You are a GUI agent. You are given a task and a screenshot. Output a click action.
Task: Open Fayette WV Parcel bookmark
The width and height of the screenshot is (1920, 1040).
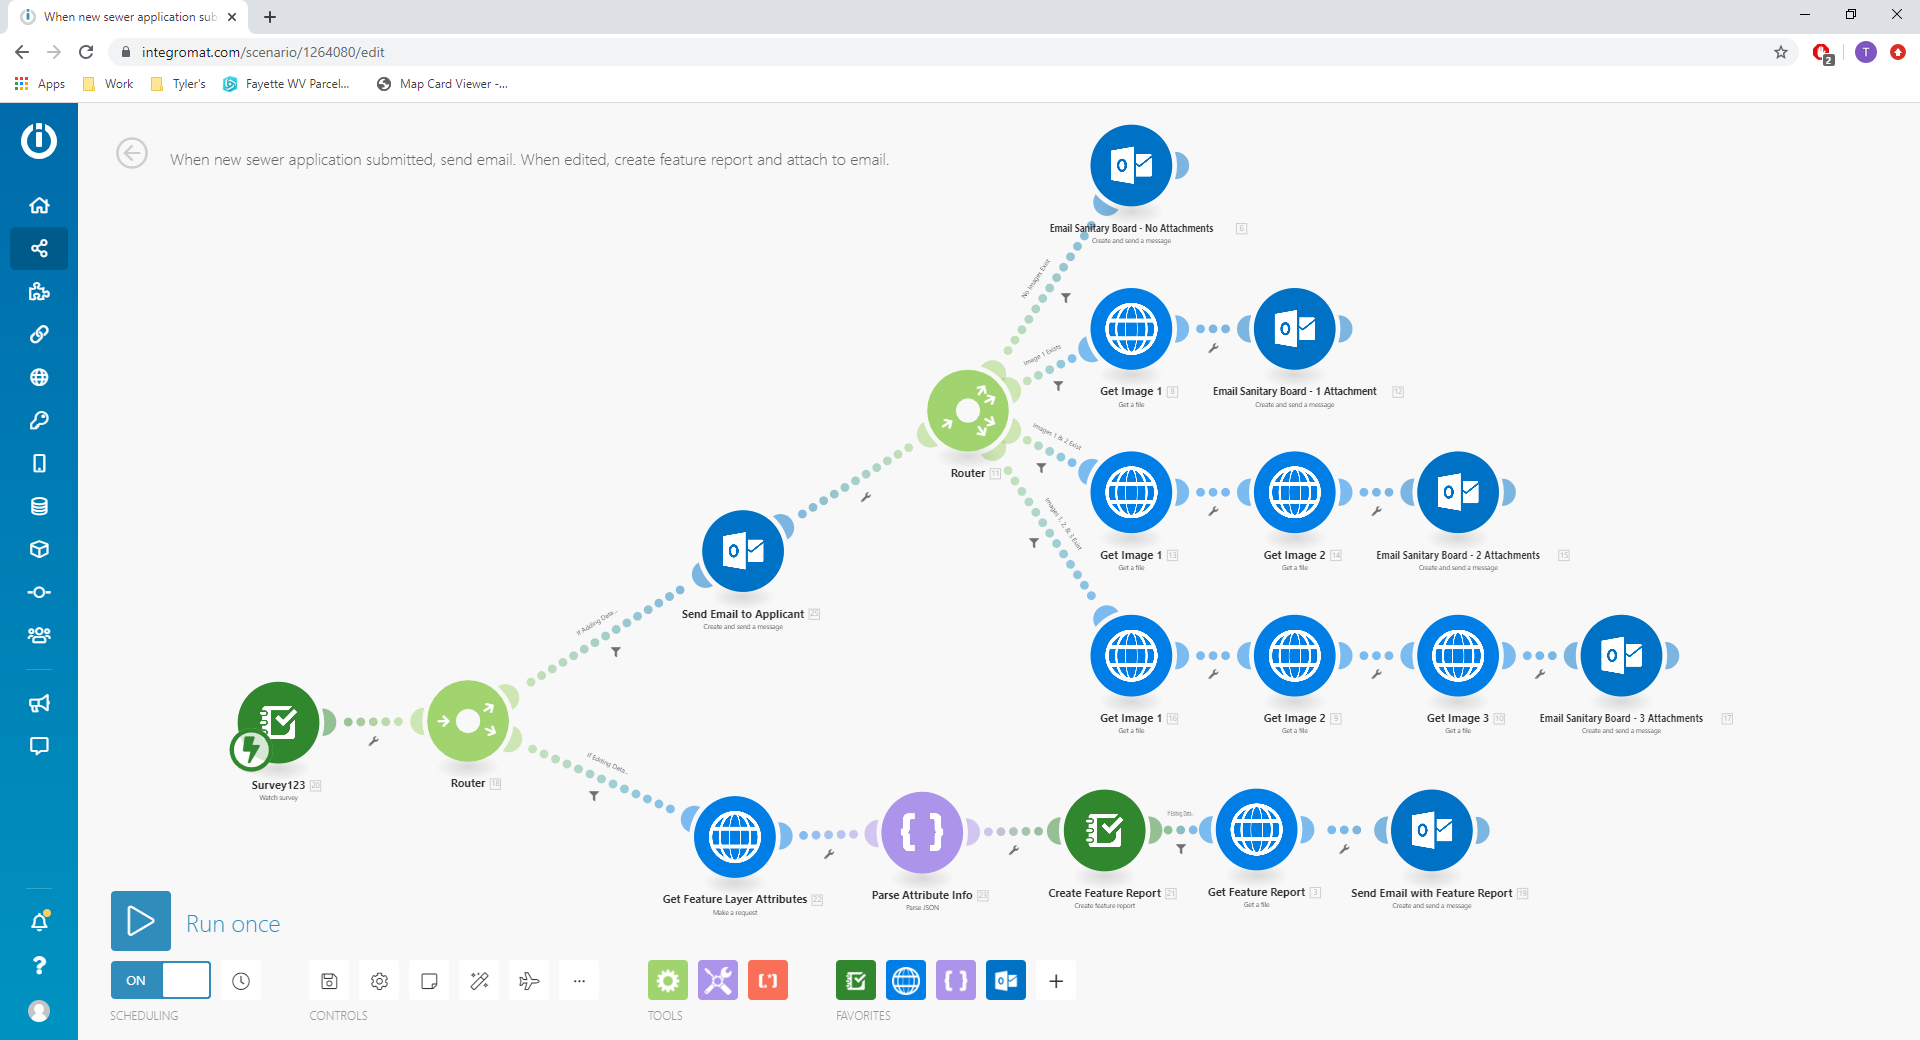(286, 84)
